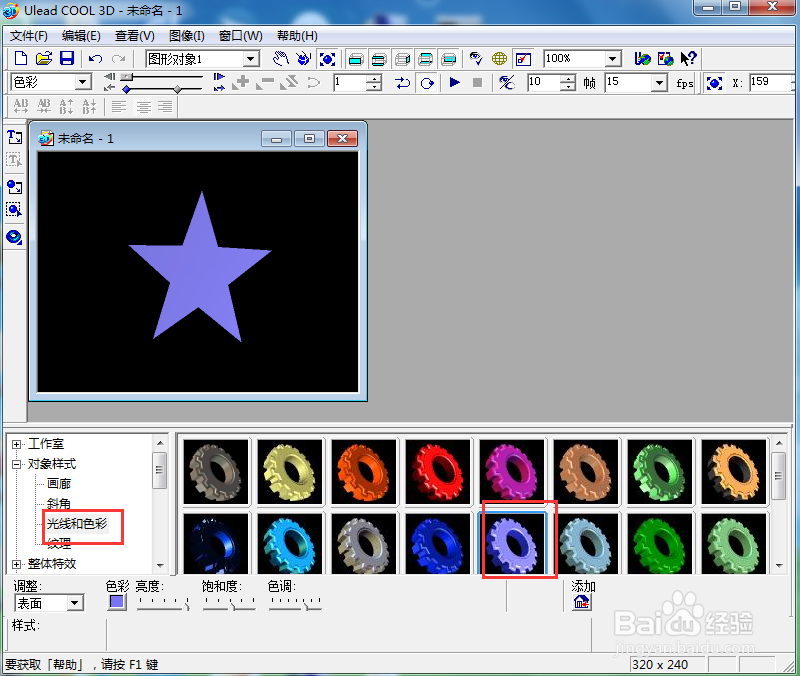Viewport: 800px width, 676px height.
Task: Open the 编辑(E) menu
Action: click(81, 36)
